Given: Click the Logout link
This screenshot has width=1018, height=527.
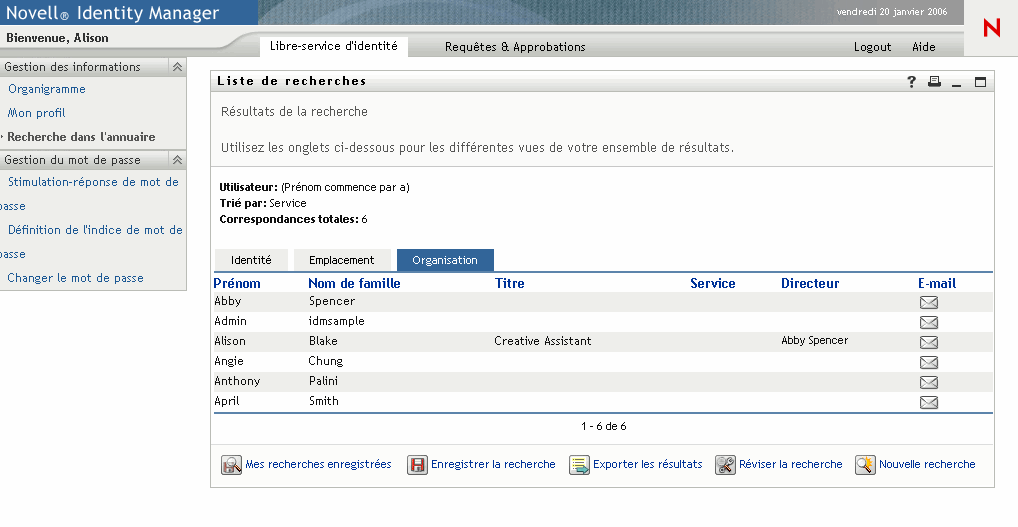Looking at the screenshot, I should coord(872,47).
